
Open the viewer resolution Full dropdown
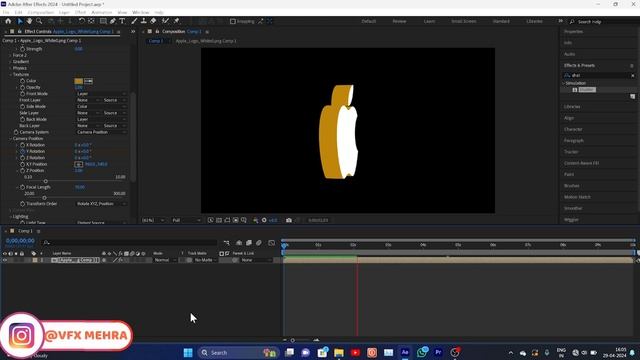tap(186, 220)
